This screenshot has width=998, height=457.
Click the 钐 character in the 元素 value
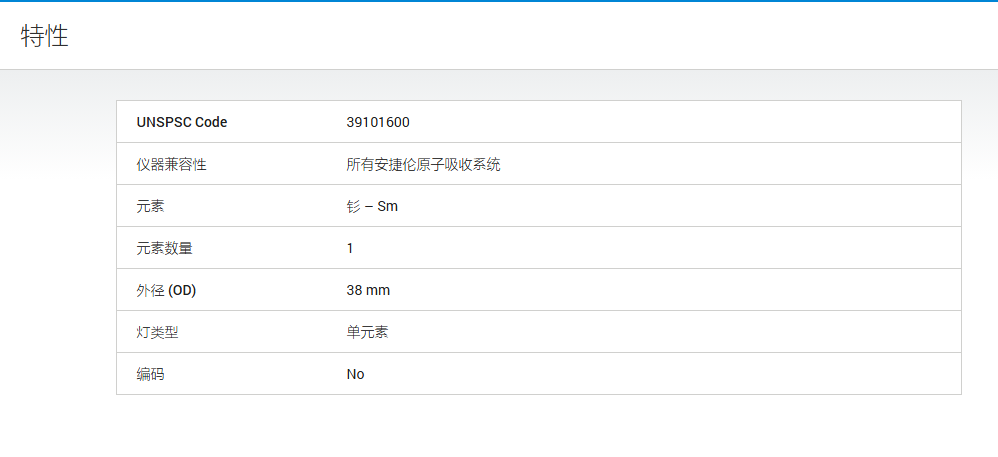tap(353, 207)
